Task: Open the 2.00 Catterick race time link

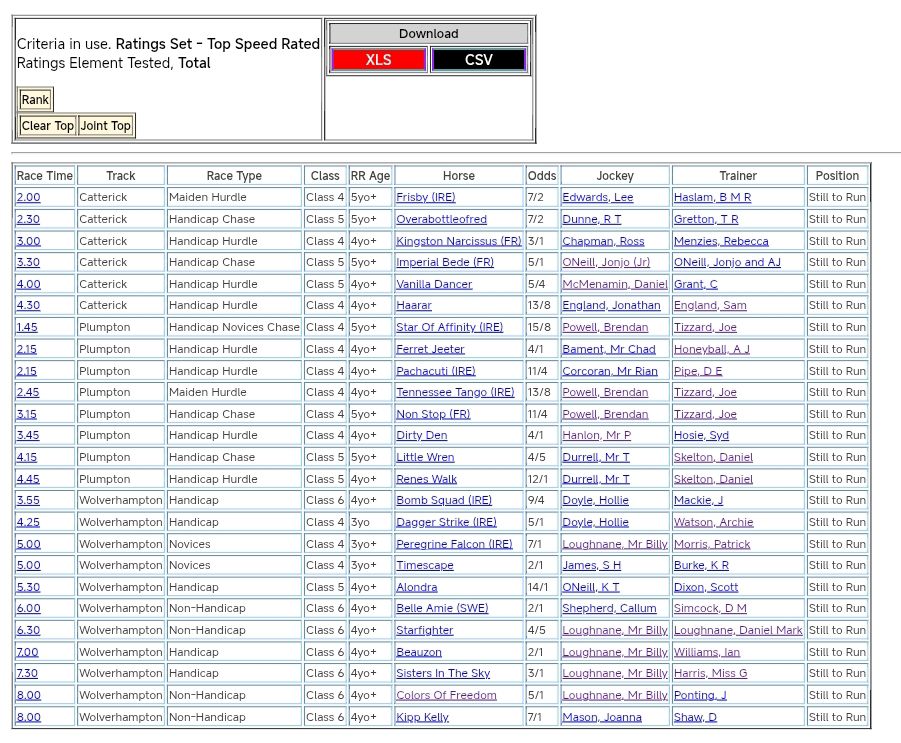Action: (x=28, y=198)
